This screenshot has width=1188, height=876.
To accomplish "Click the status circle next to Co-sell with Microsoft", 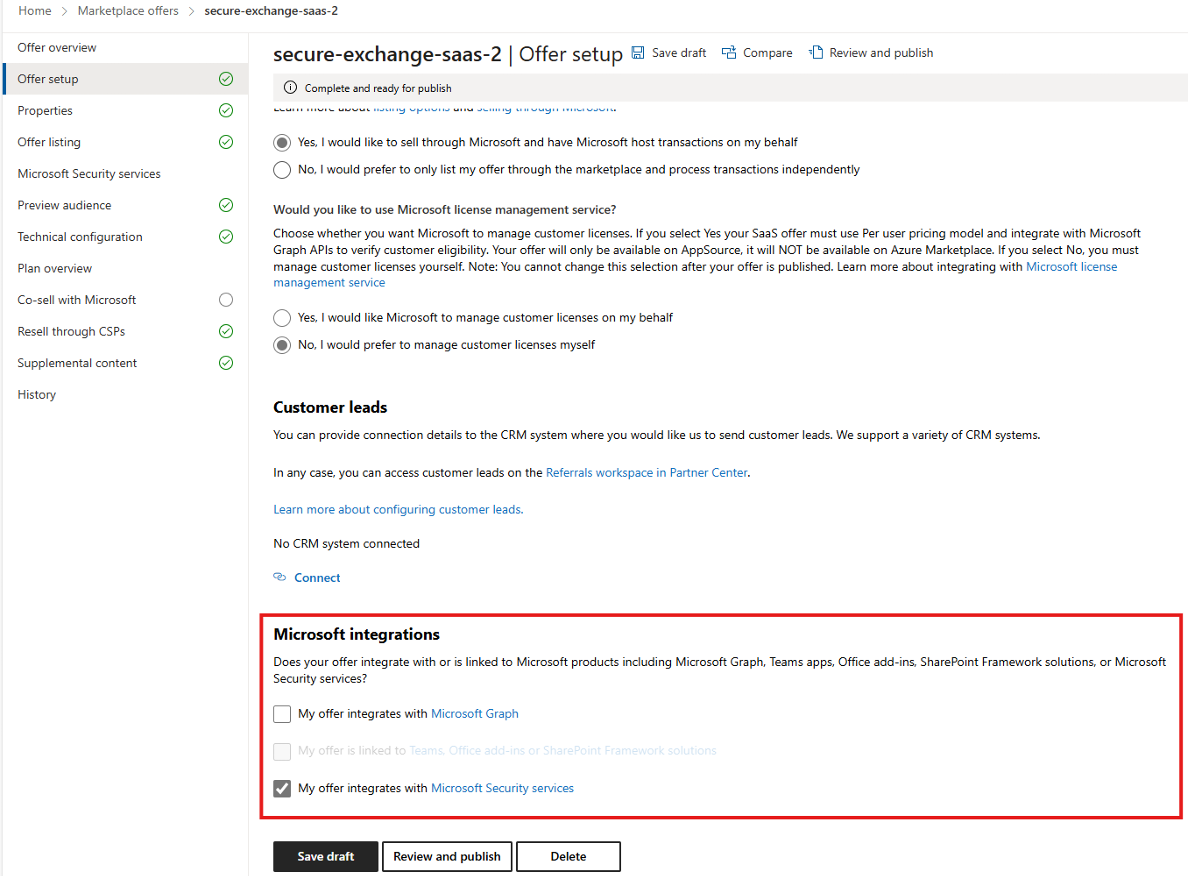I will (x=225, y=299).
